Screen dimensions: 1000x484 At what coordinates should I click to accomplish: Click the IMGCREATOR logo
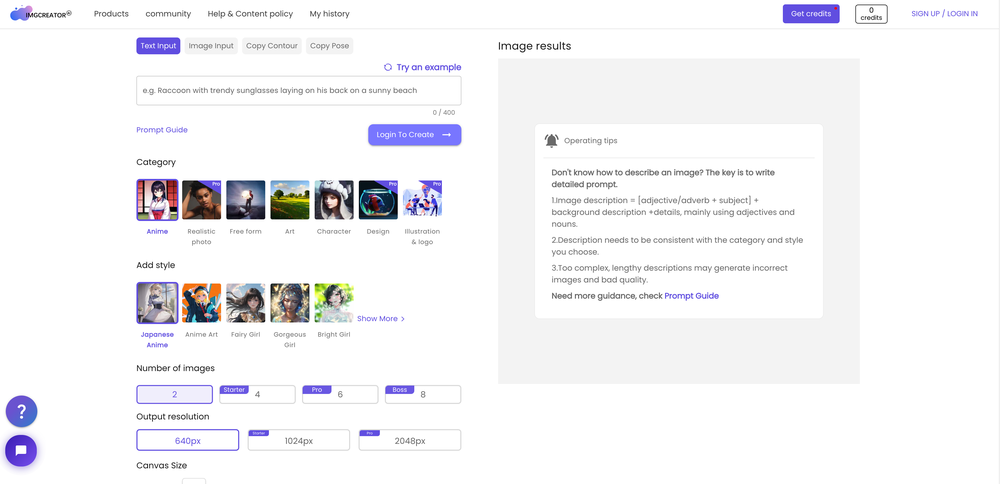tap(41, 13)
